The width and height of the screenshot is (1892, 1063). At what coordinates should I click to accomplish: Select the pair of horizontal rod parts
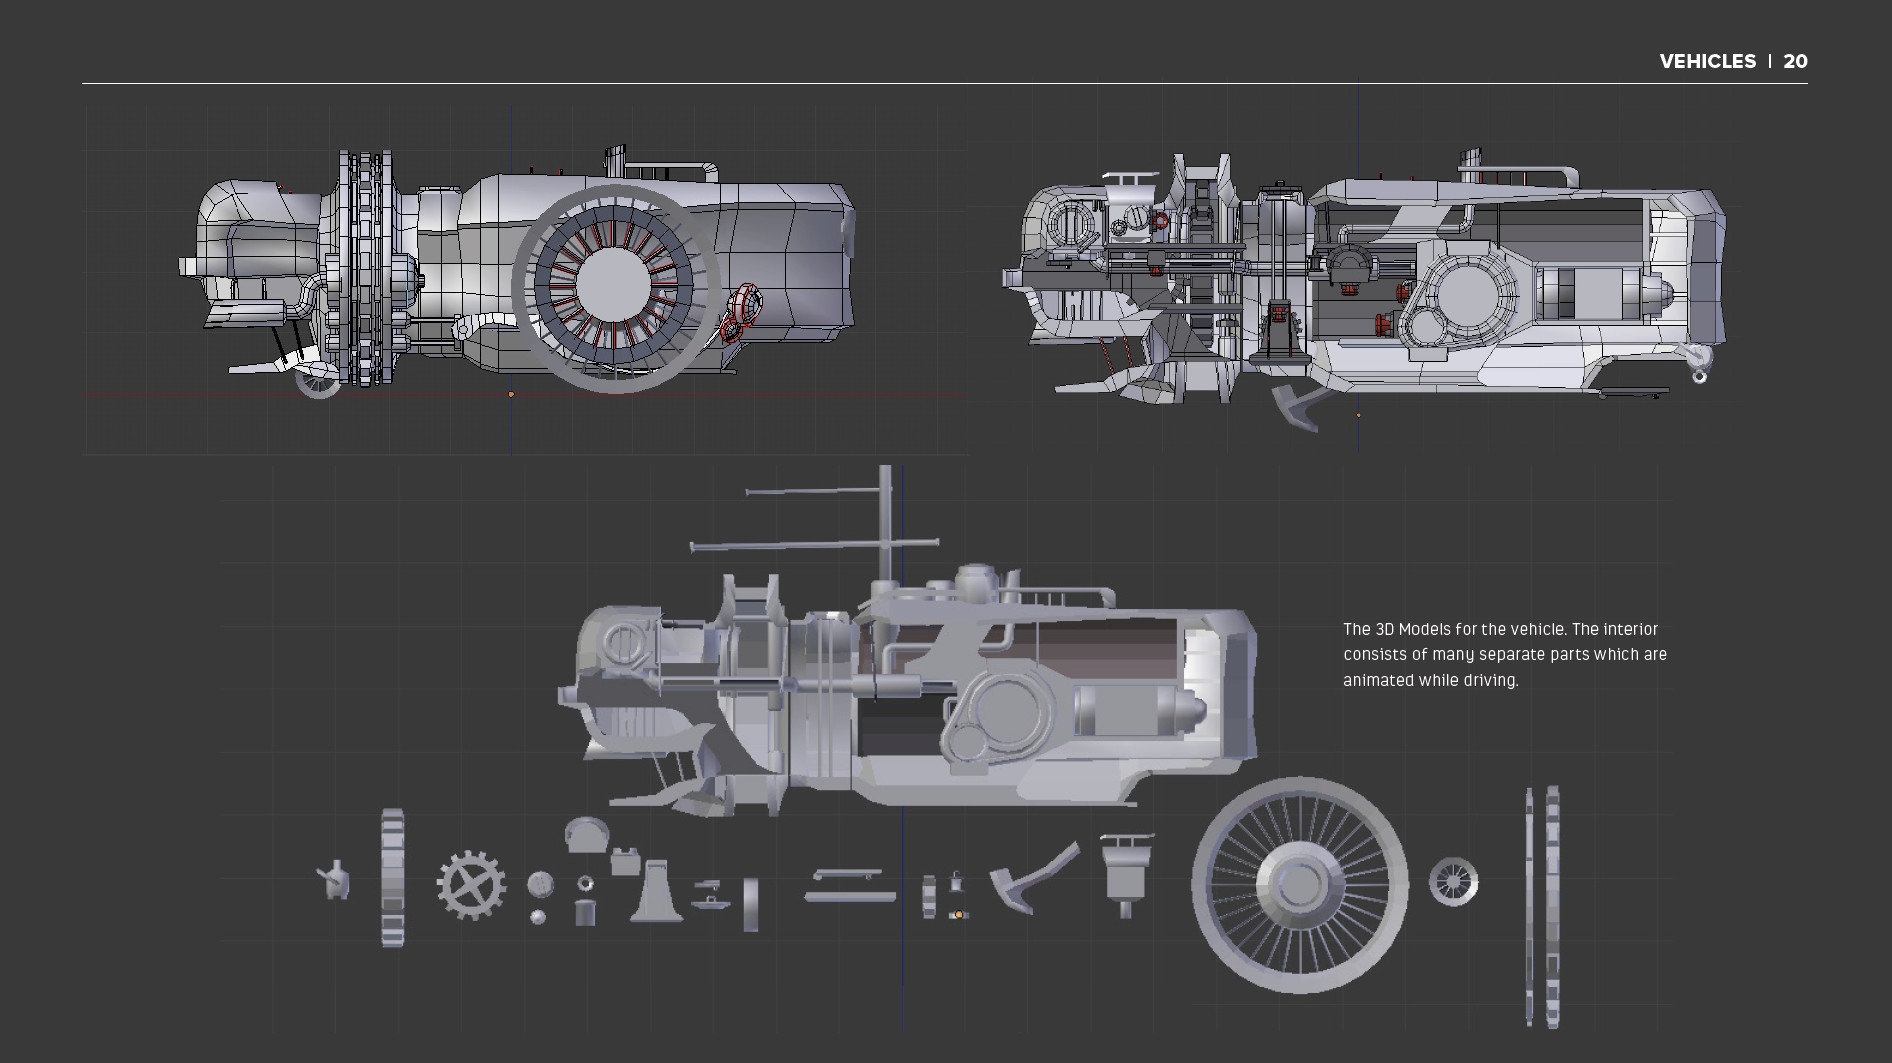coord(849,886)
